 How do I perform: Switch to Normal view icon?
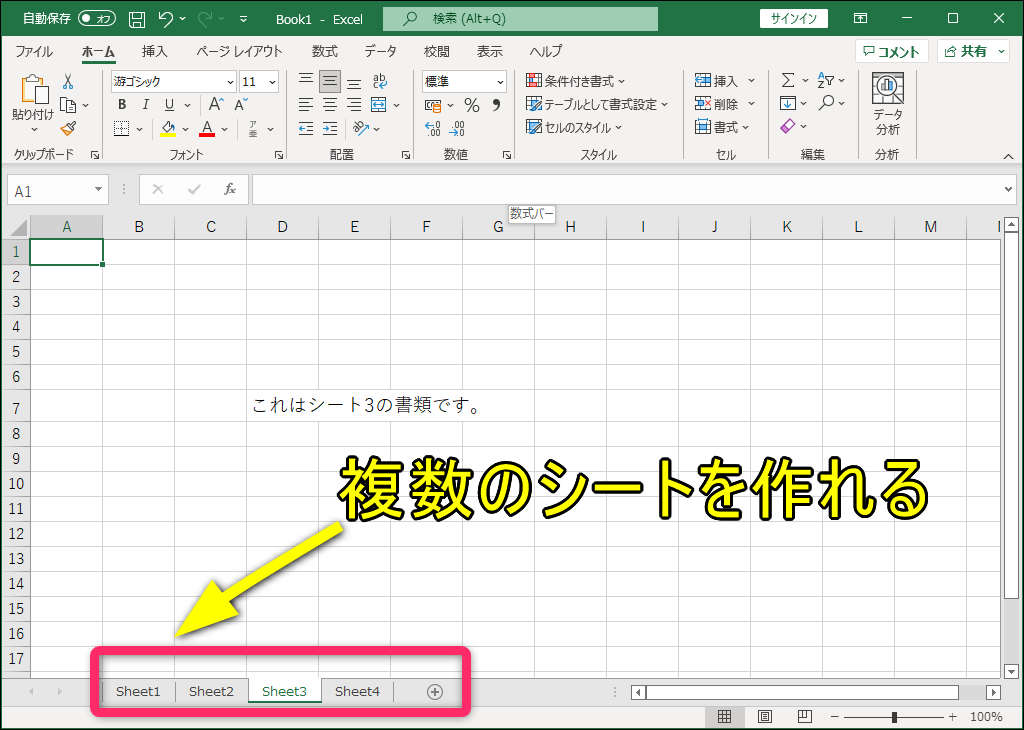click(x=724, y=716)
